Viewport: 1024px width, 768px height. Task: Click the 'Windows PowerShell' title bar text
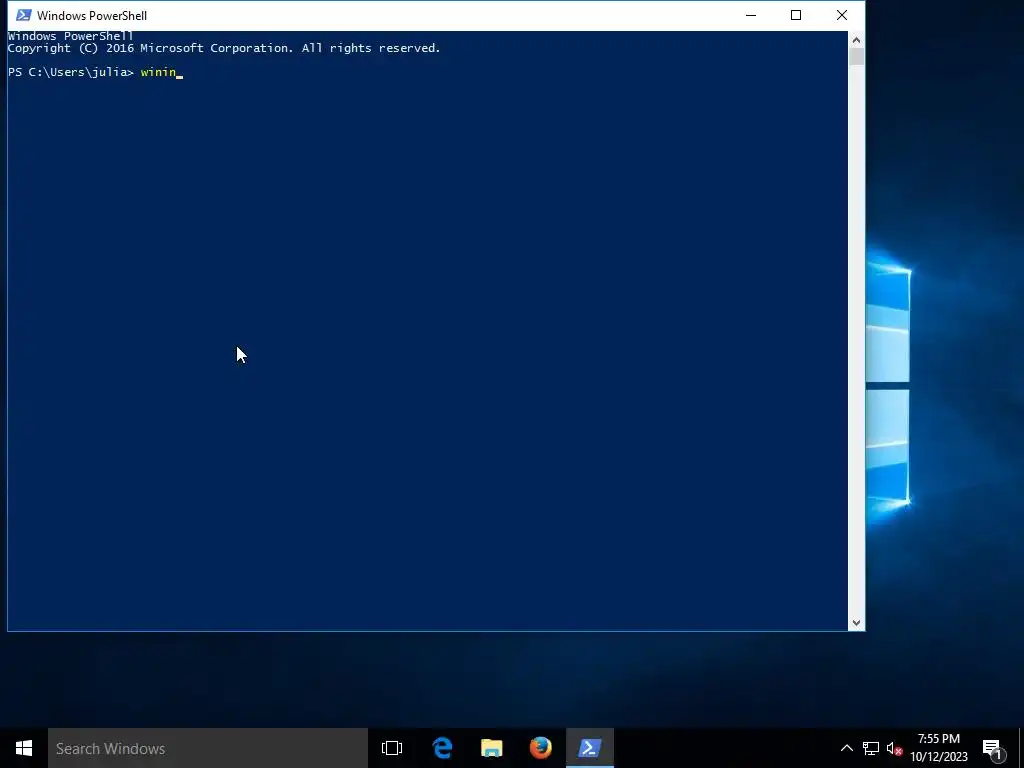[x=92, y=16]
